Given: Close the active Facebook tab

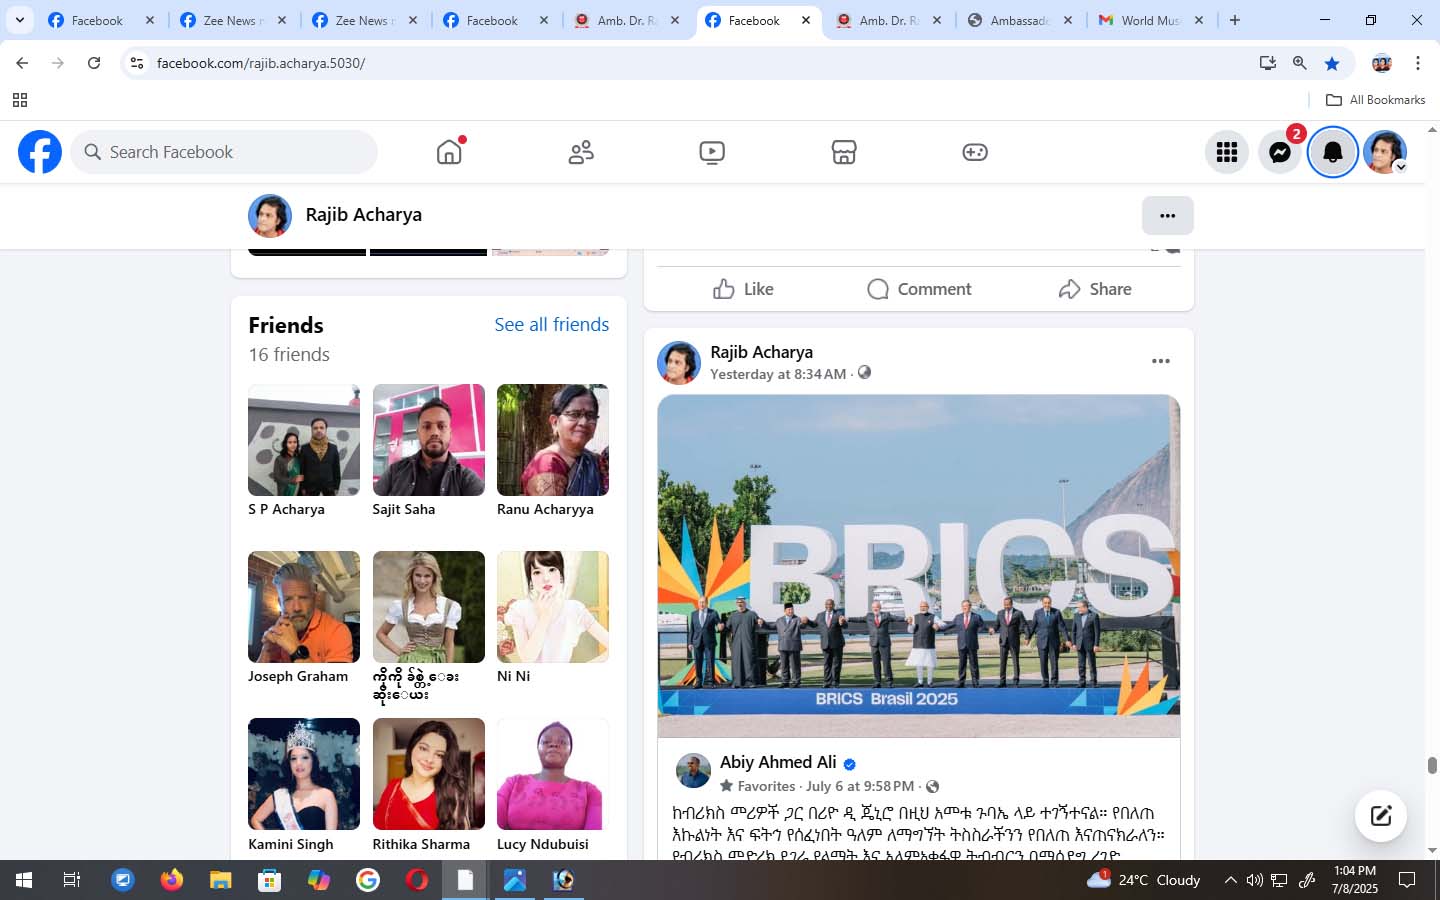Looking at the screenshot, I should pyautogui.click(x=806, y=20).
